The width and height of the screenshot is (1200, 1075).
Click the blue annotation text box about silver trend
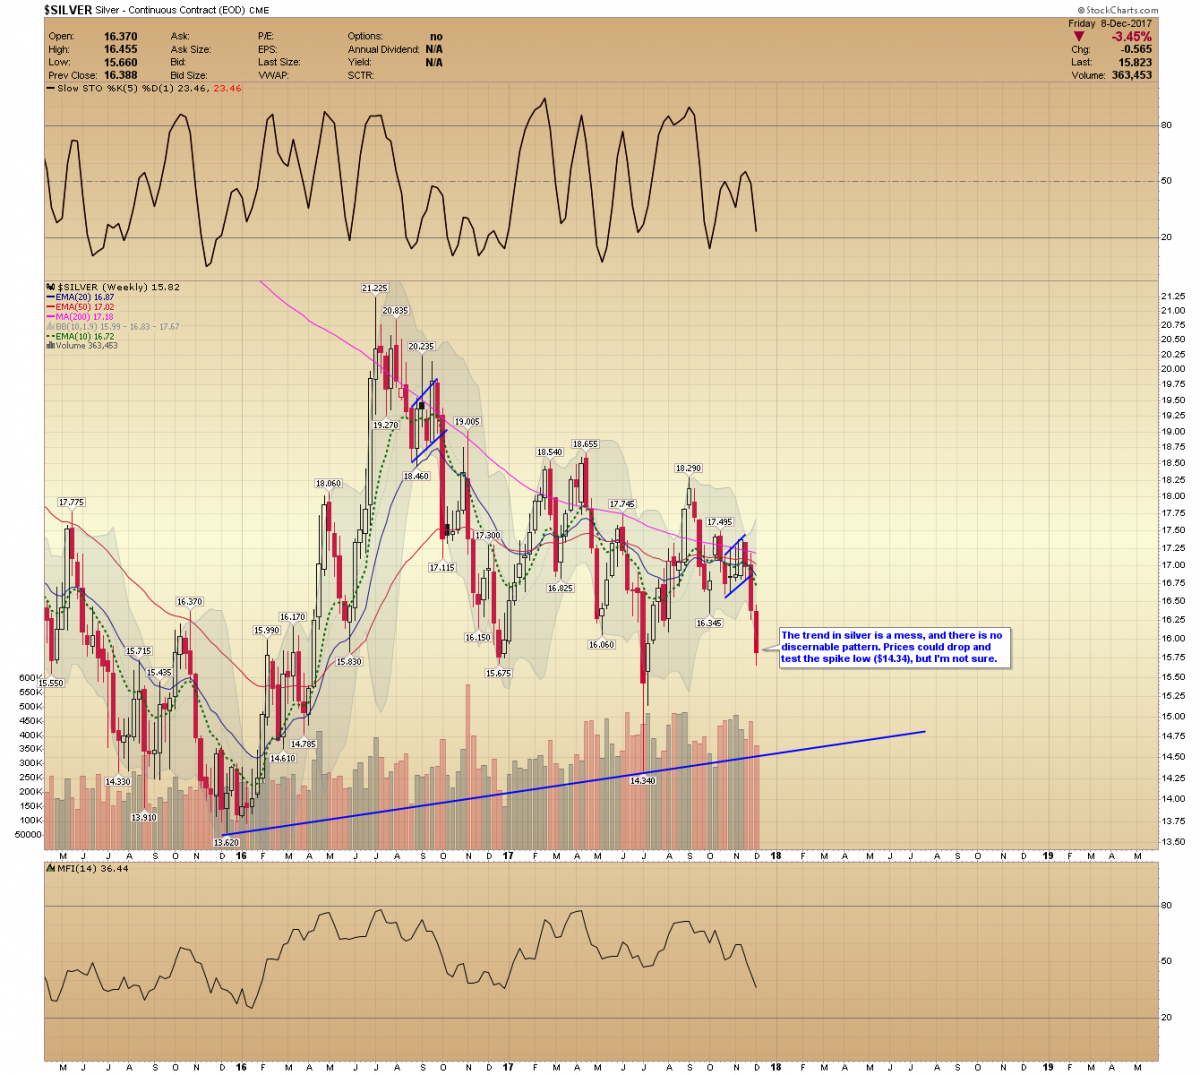893,647
